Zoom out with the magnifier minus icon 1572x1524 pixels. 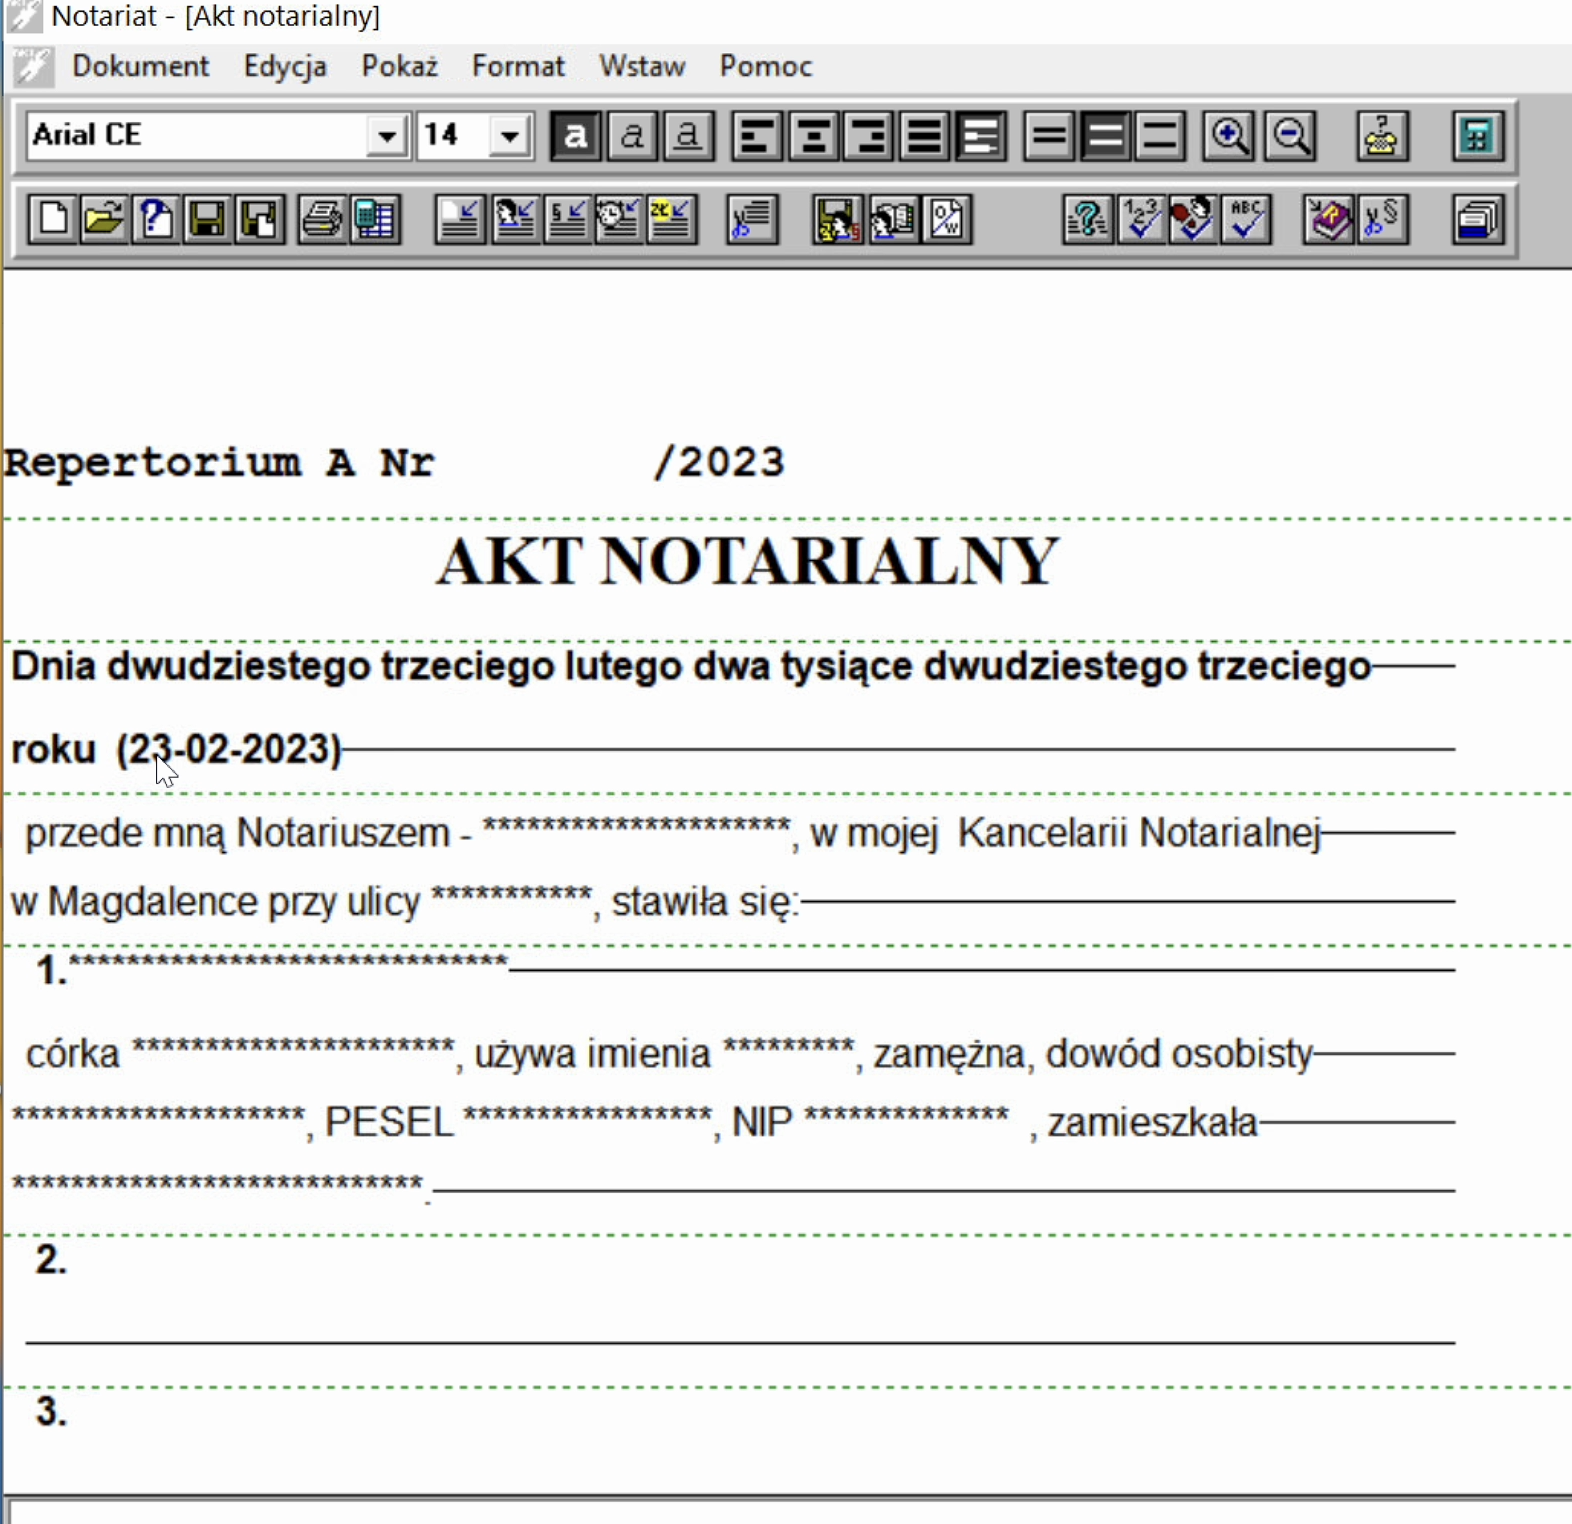(x=1290, y=136)
